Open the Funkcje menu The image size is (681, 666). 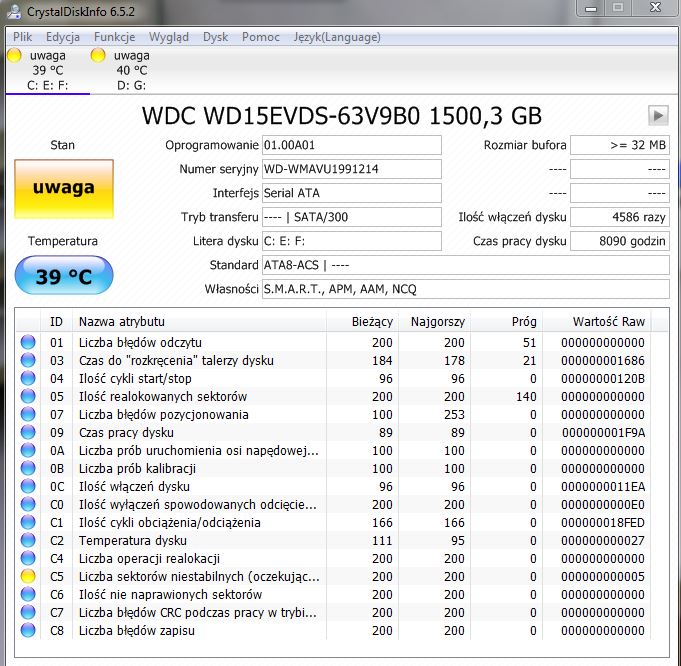click(x=114, y=37)
